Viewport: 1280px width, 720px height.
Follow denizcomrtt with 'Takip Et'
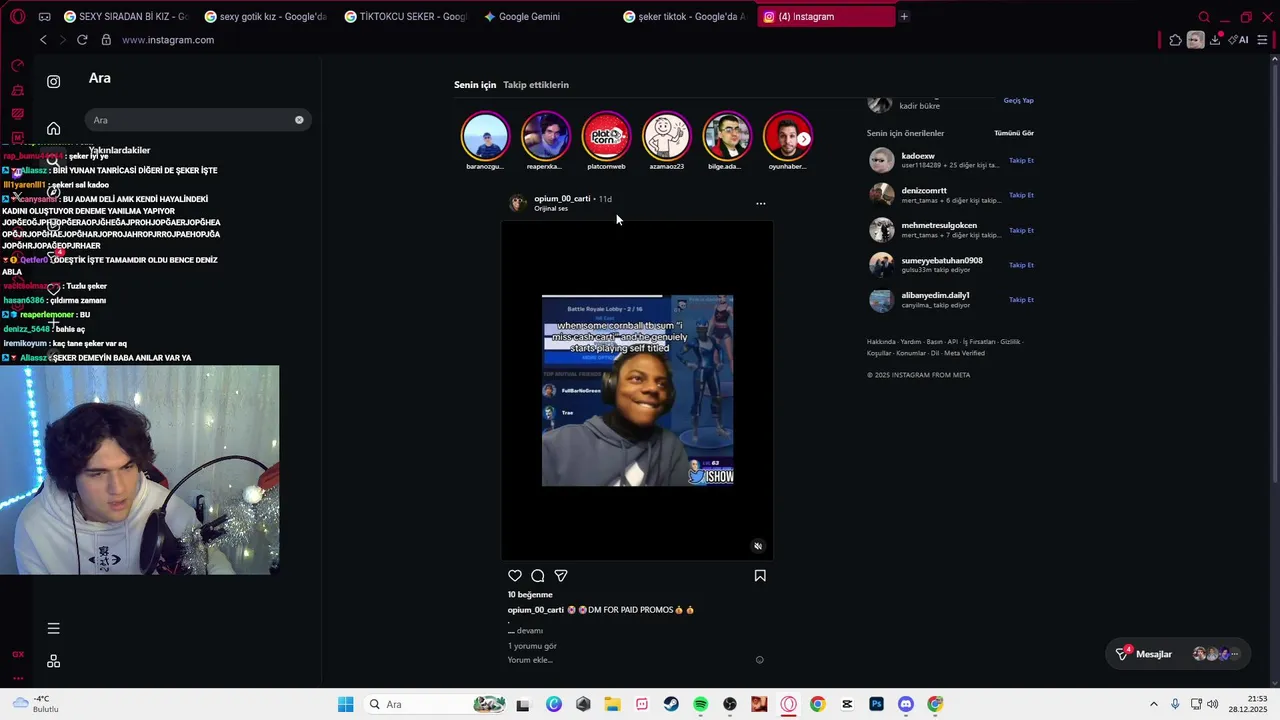[x=1021, y=195]
